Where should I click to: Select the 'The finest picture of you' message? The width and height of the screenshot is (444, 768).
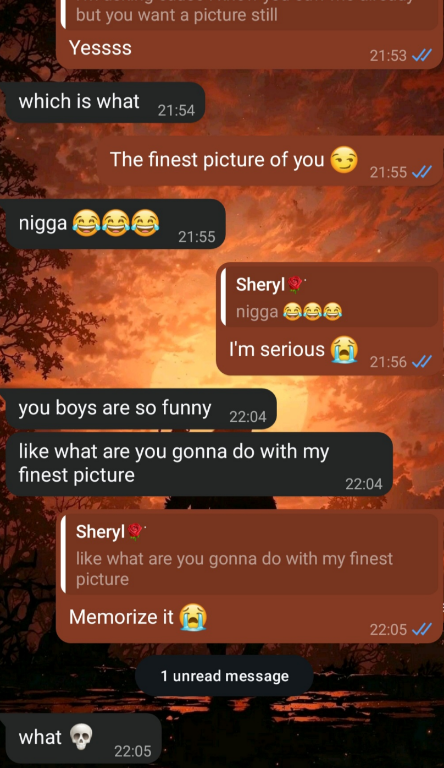270,161
